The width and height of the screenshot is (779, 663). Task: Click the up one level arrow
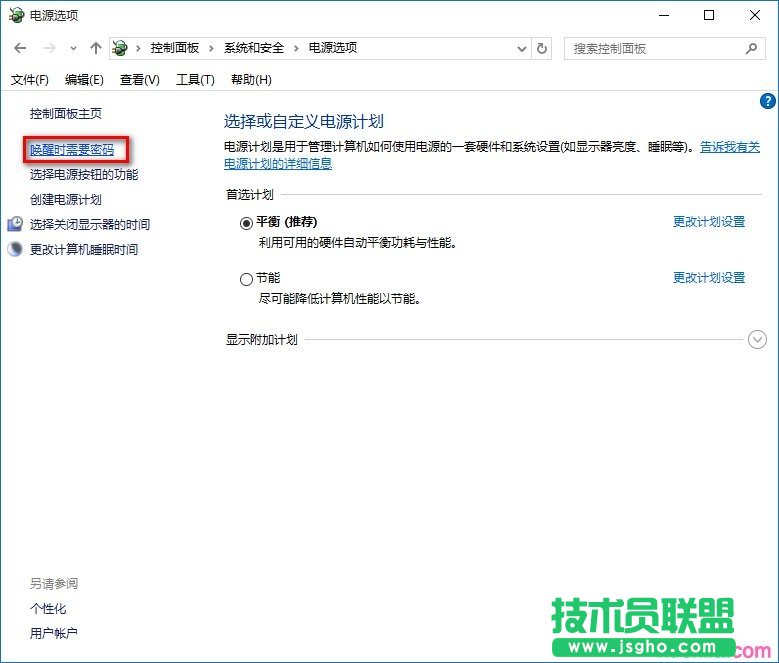[x=96, y=48]
